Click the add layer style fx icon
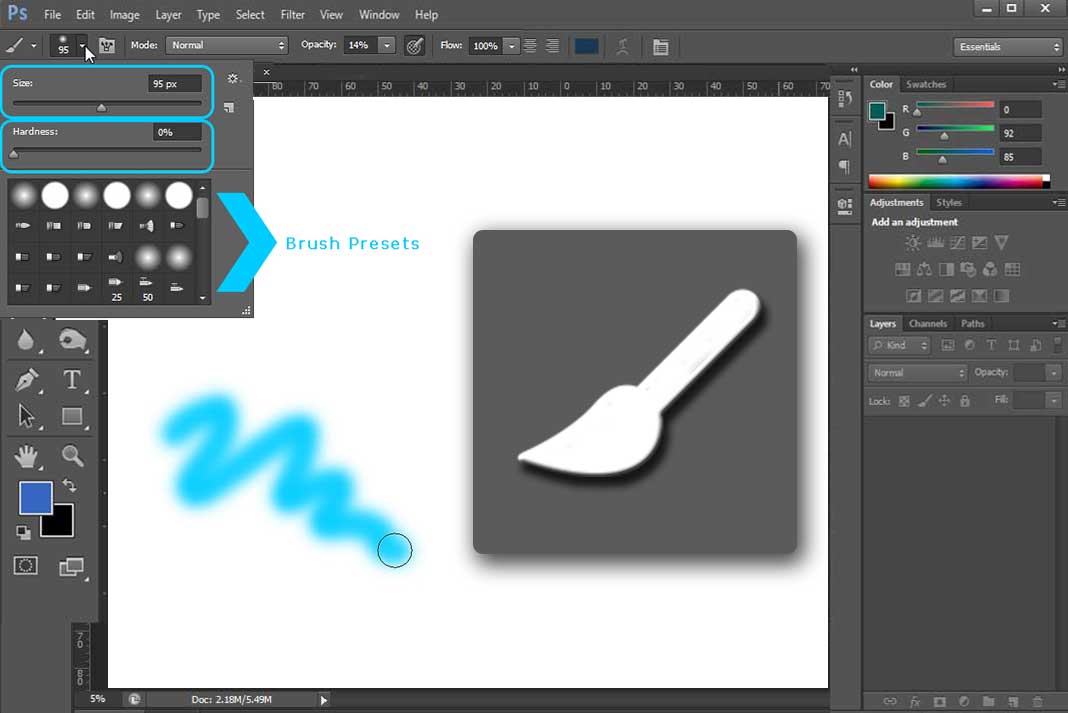Image resolution: width=1068 pixels, height=713 pixels. tap(915, 701)
